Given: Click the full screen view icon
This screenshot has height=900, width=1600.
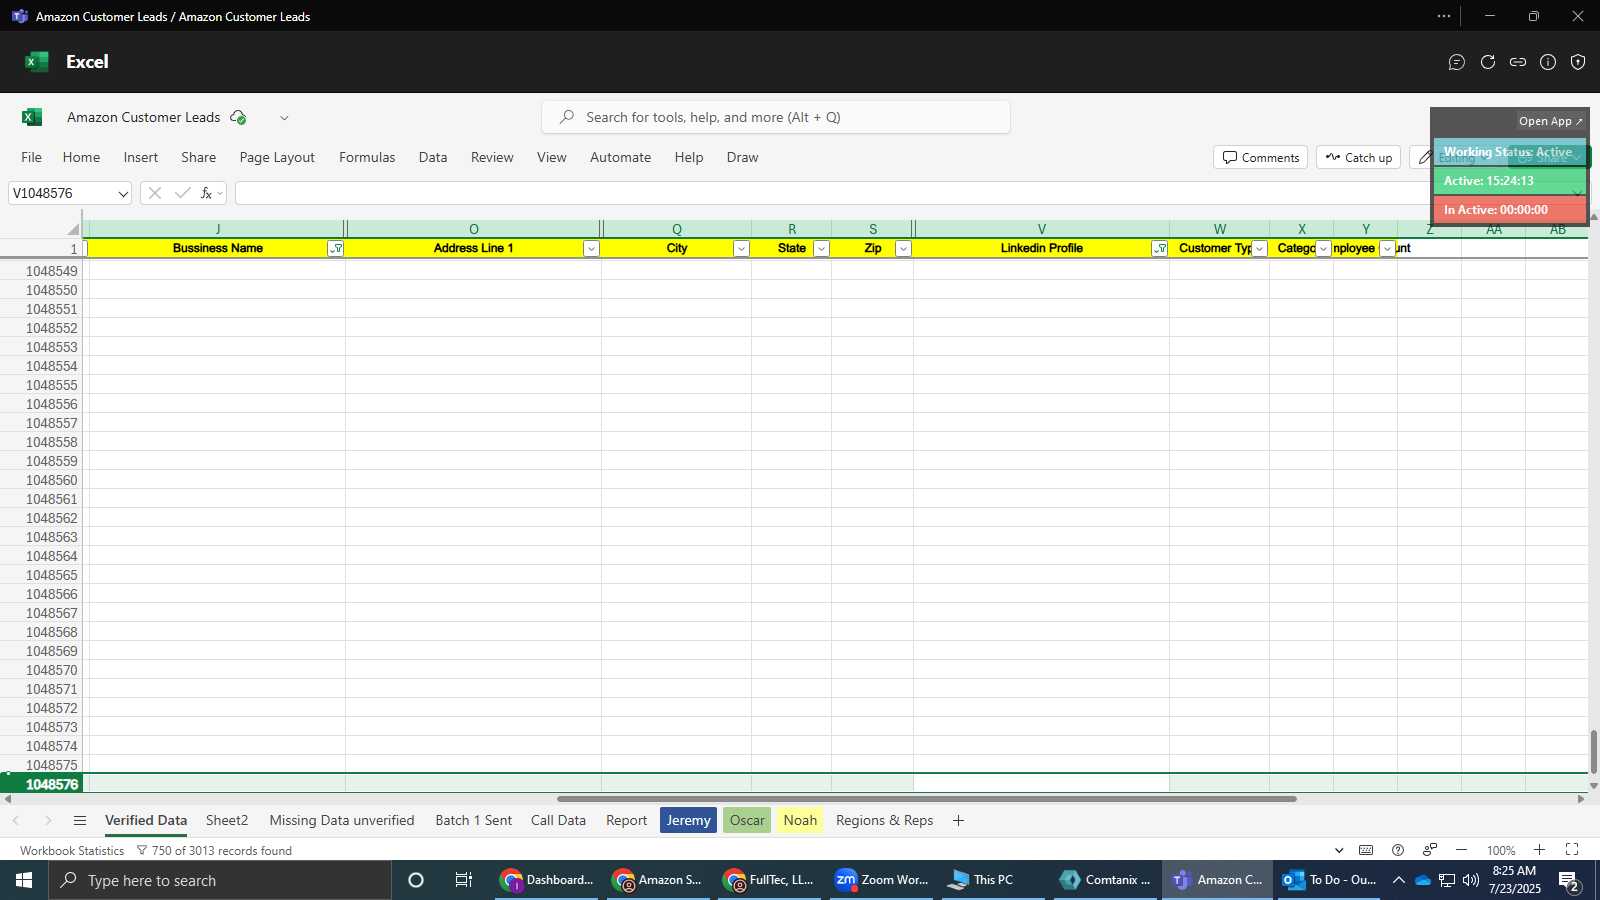Looking at the screenshot, I should point(1572,850).
